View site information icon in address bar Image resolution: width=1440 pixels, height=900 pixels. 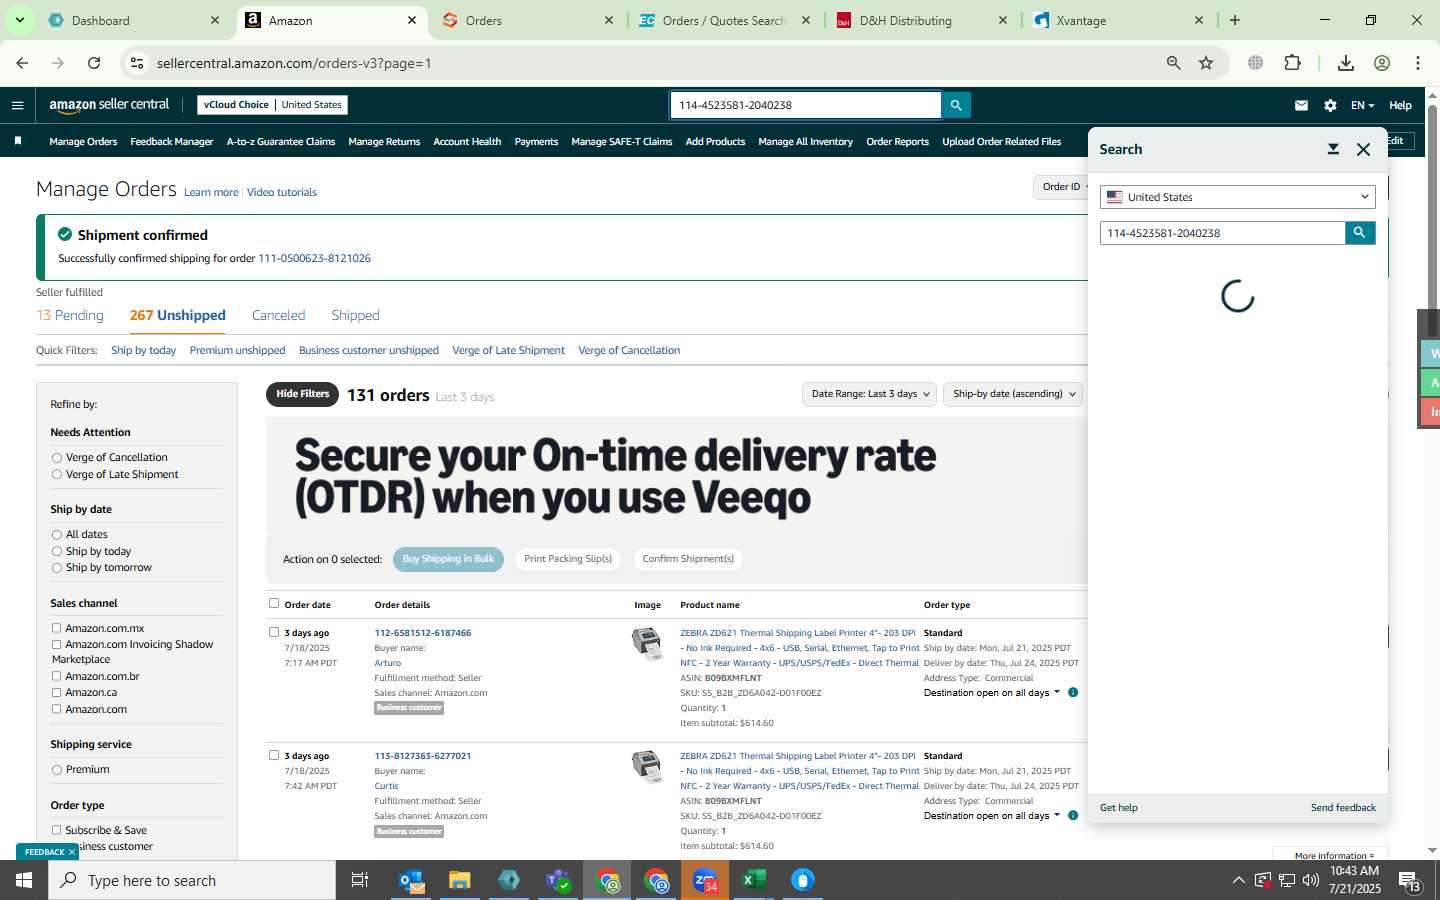click(137, 63)
